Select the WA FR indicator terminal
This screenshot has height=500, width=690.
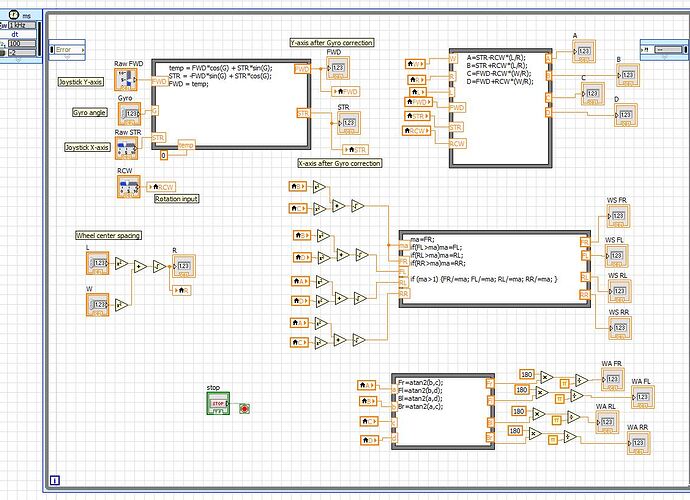[613, 379]
